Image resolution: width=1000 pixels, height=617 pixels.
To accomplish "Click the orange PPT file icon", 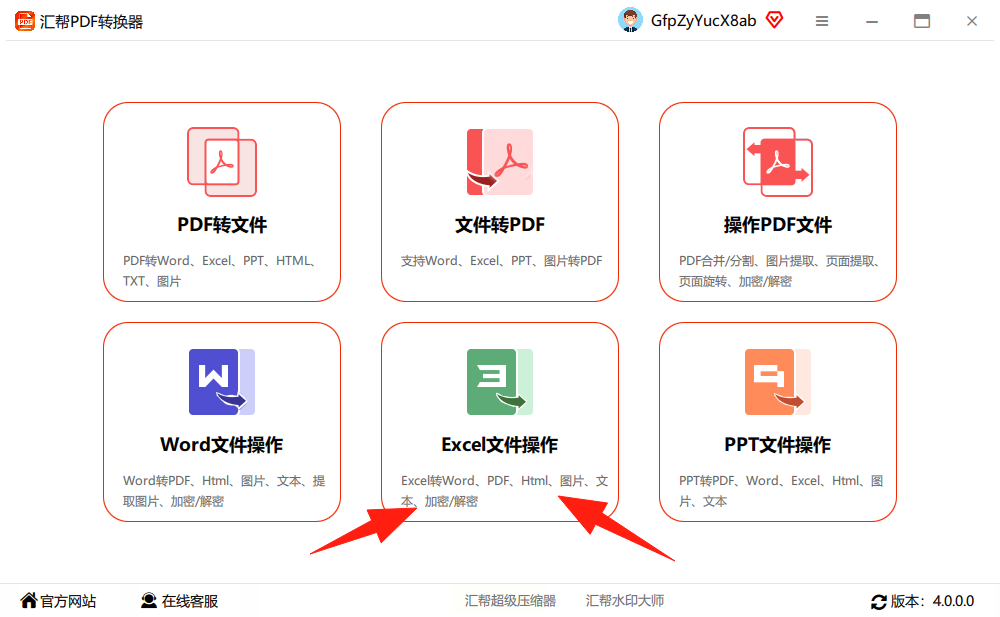I will coord(777,382).
